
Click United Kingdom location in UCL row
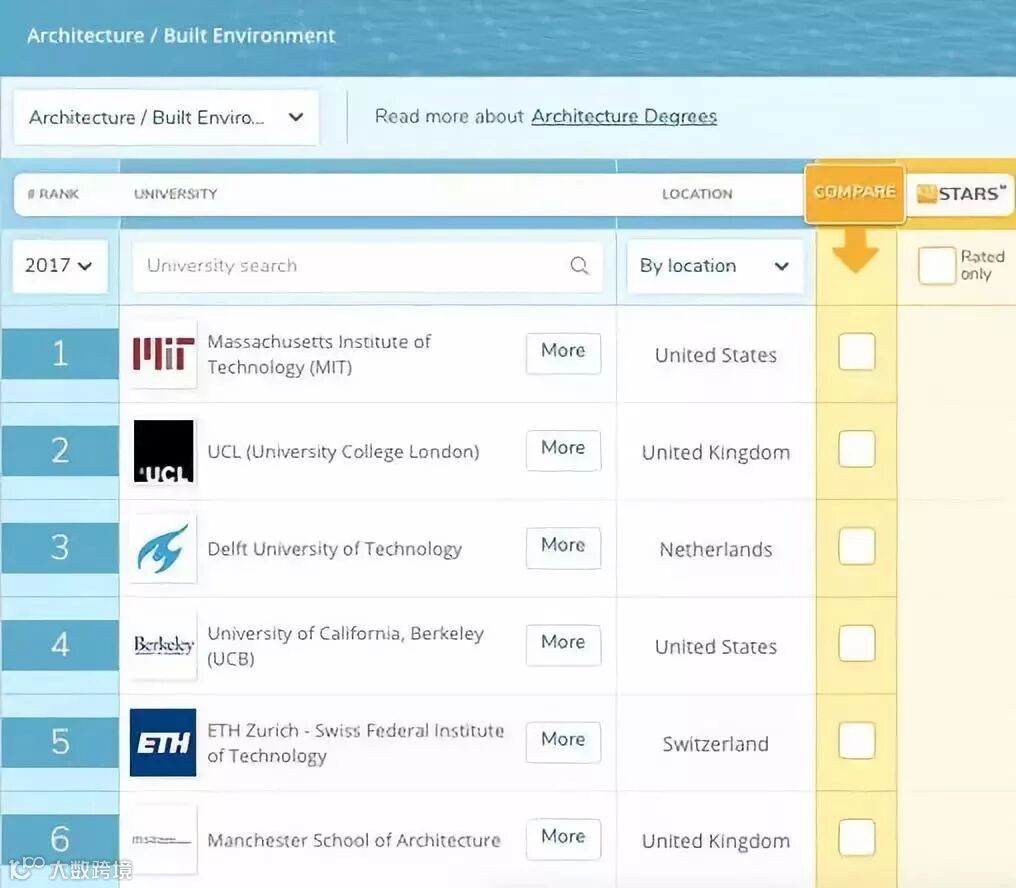click(715, 452)
